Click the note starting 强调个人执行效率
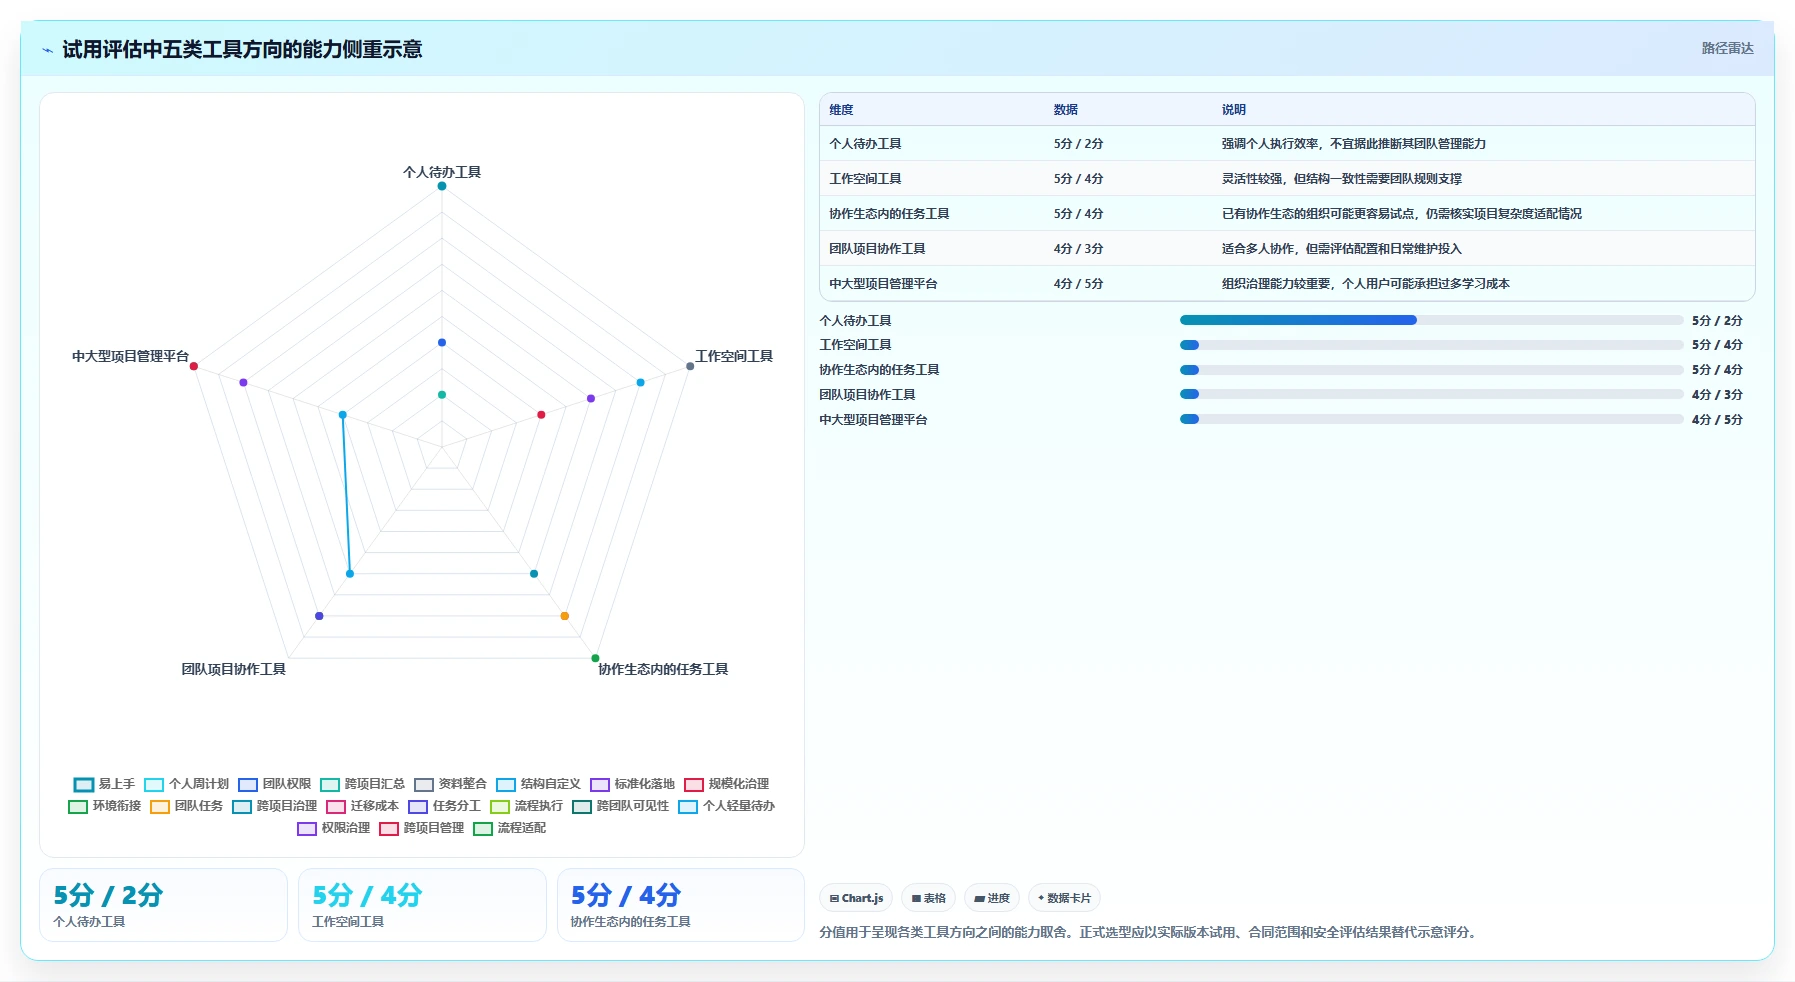 click(1353, 144)
